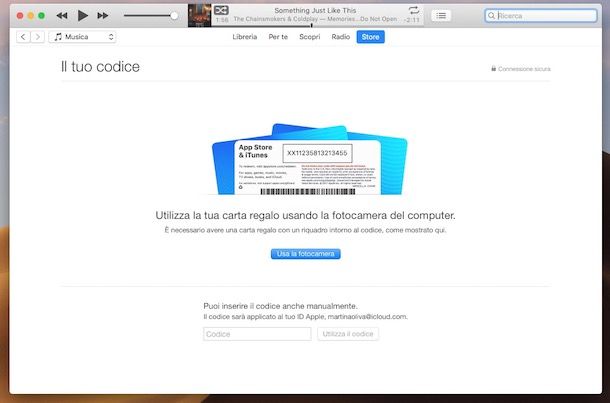This screenshot has width=610, height=403.
Task: Play the current song
Action: tap(82, 16)
